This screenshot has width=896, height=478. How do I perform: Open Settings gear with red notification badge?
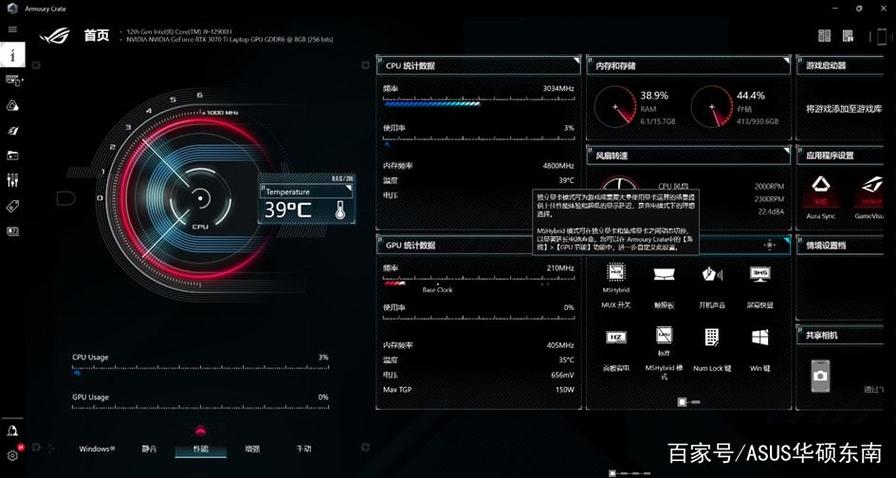pyautogui.click(x=13, y=455)
